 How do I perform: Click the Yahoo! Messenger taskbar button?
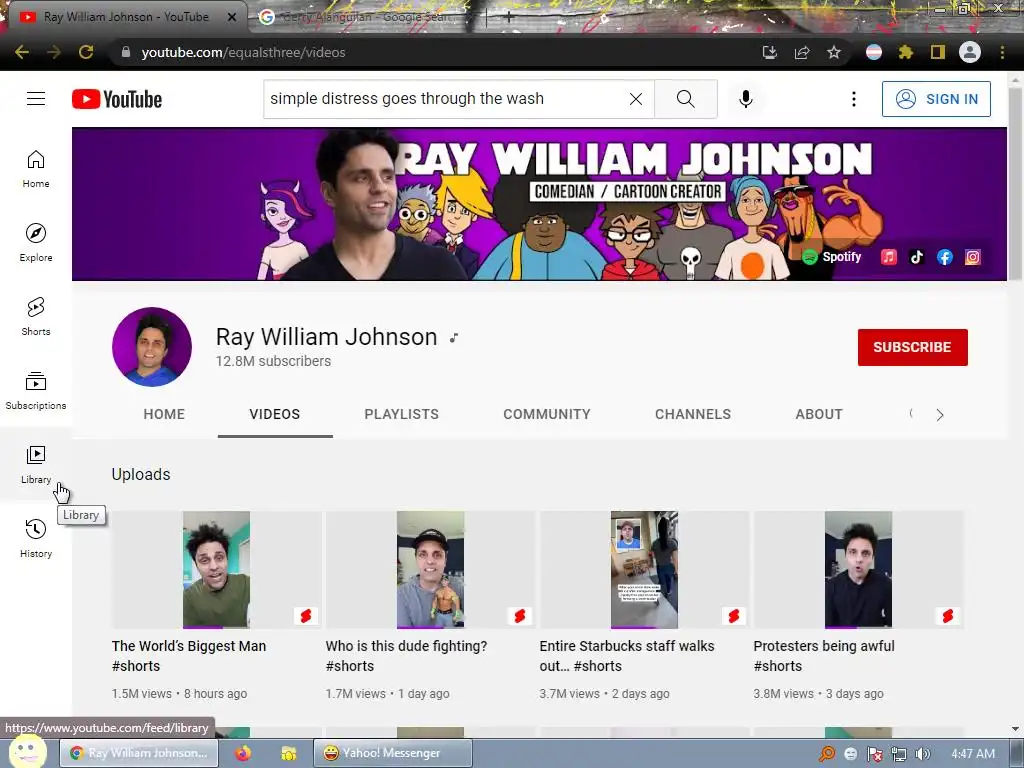click(x=392, y=753)
